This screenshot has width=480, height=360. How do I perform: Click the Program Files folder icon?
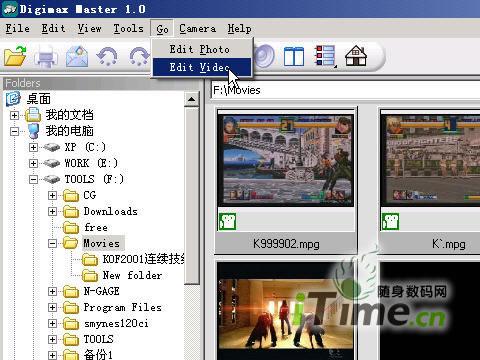[x=71, y=307]
